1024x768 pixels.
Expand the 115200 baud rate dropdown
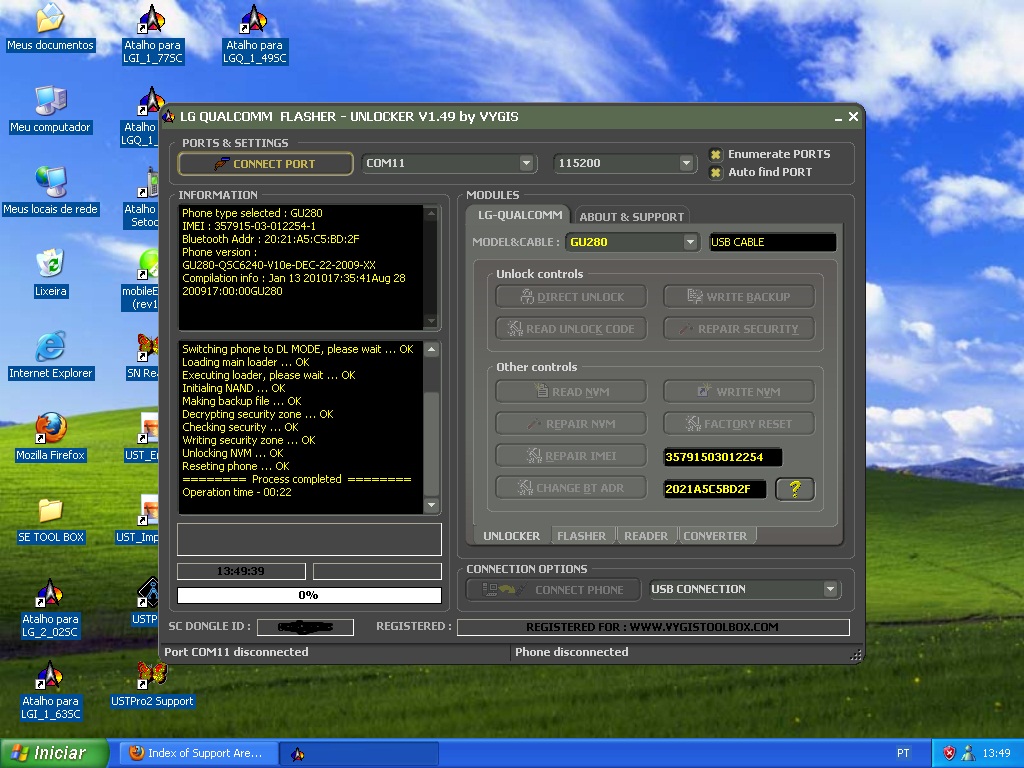click(x=686, y=163)
